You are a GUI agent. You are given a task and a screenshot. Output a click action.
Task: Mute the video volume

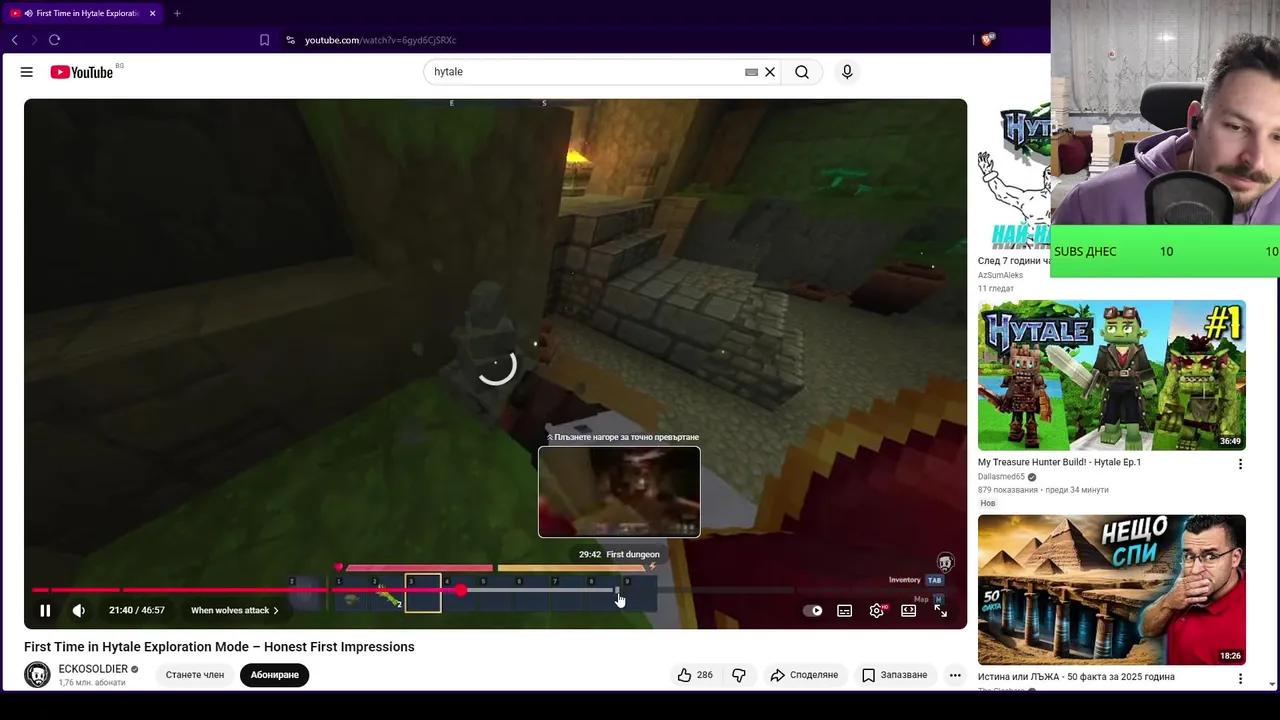[79, 610]
